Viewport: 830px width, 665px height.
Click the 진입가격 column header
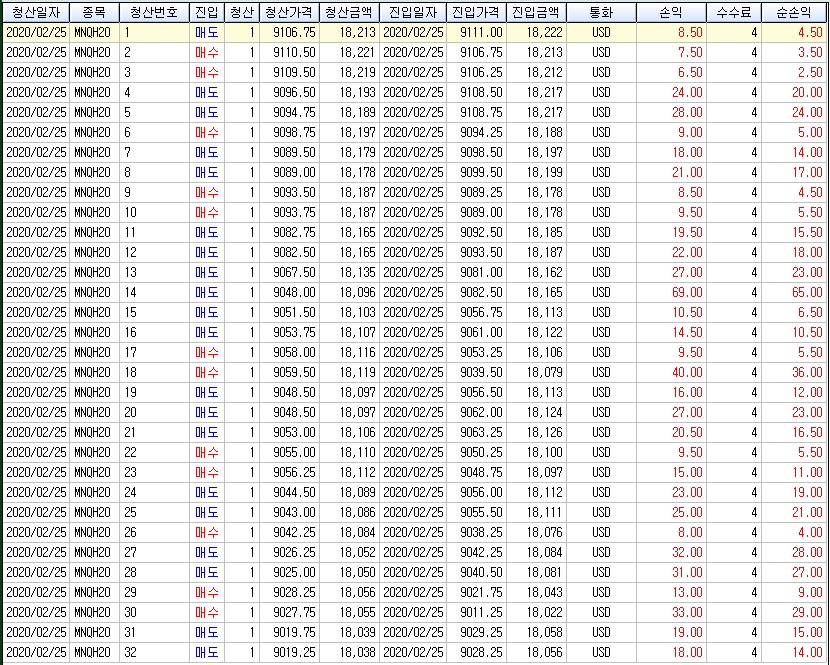(x=476, y=12)
